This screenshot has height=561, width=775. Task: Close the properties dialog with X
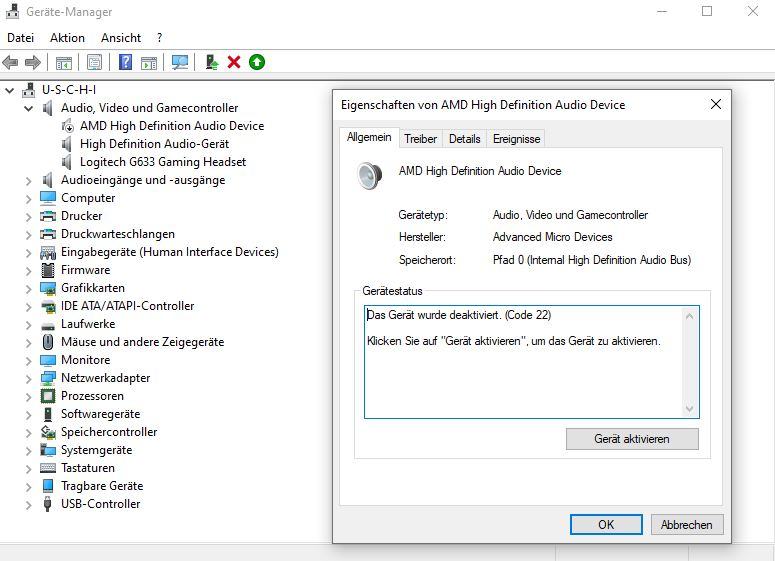point(716,104)
